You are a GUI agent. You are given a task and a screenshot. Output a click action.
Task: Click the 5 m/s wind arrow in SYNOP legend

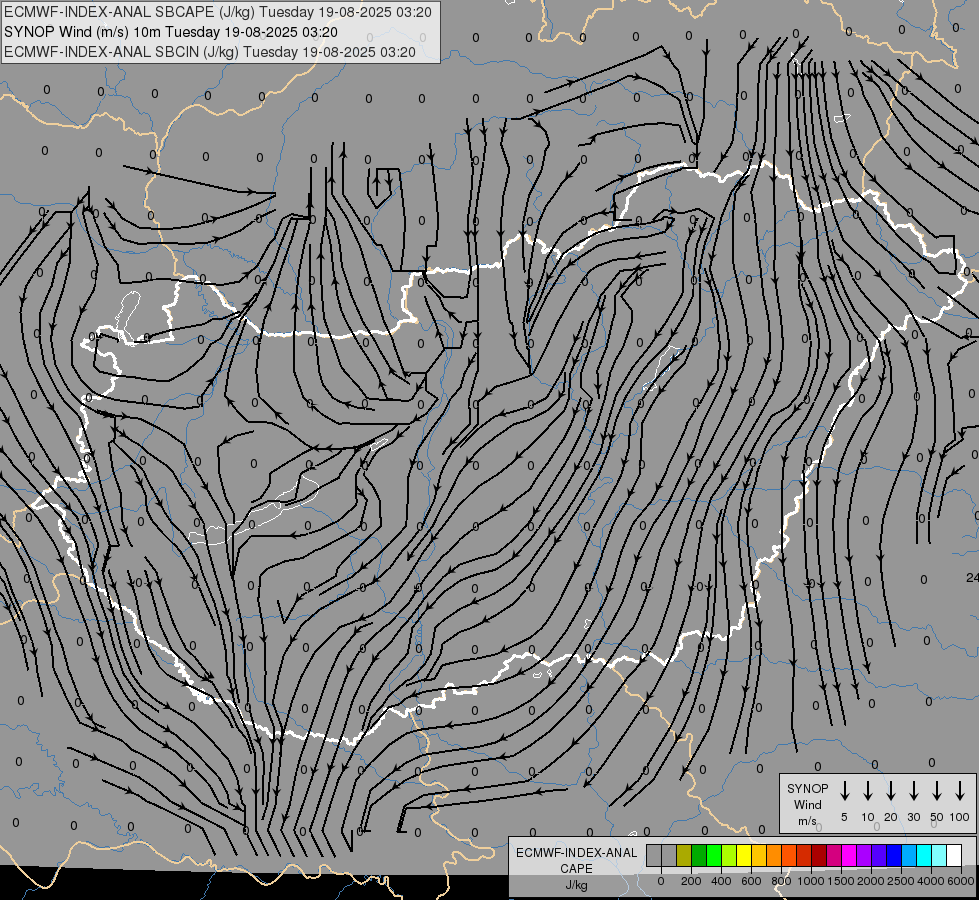[844, 791]
